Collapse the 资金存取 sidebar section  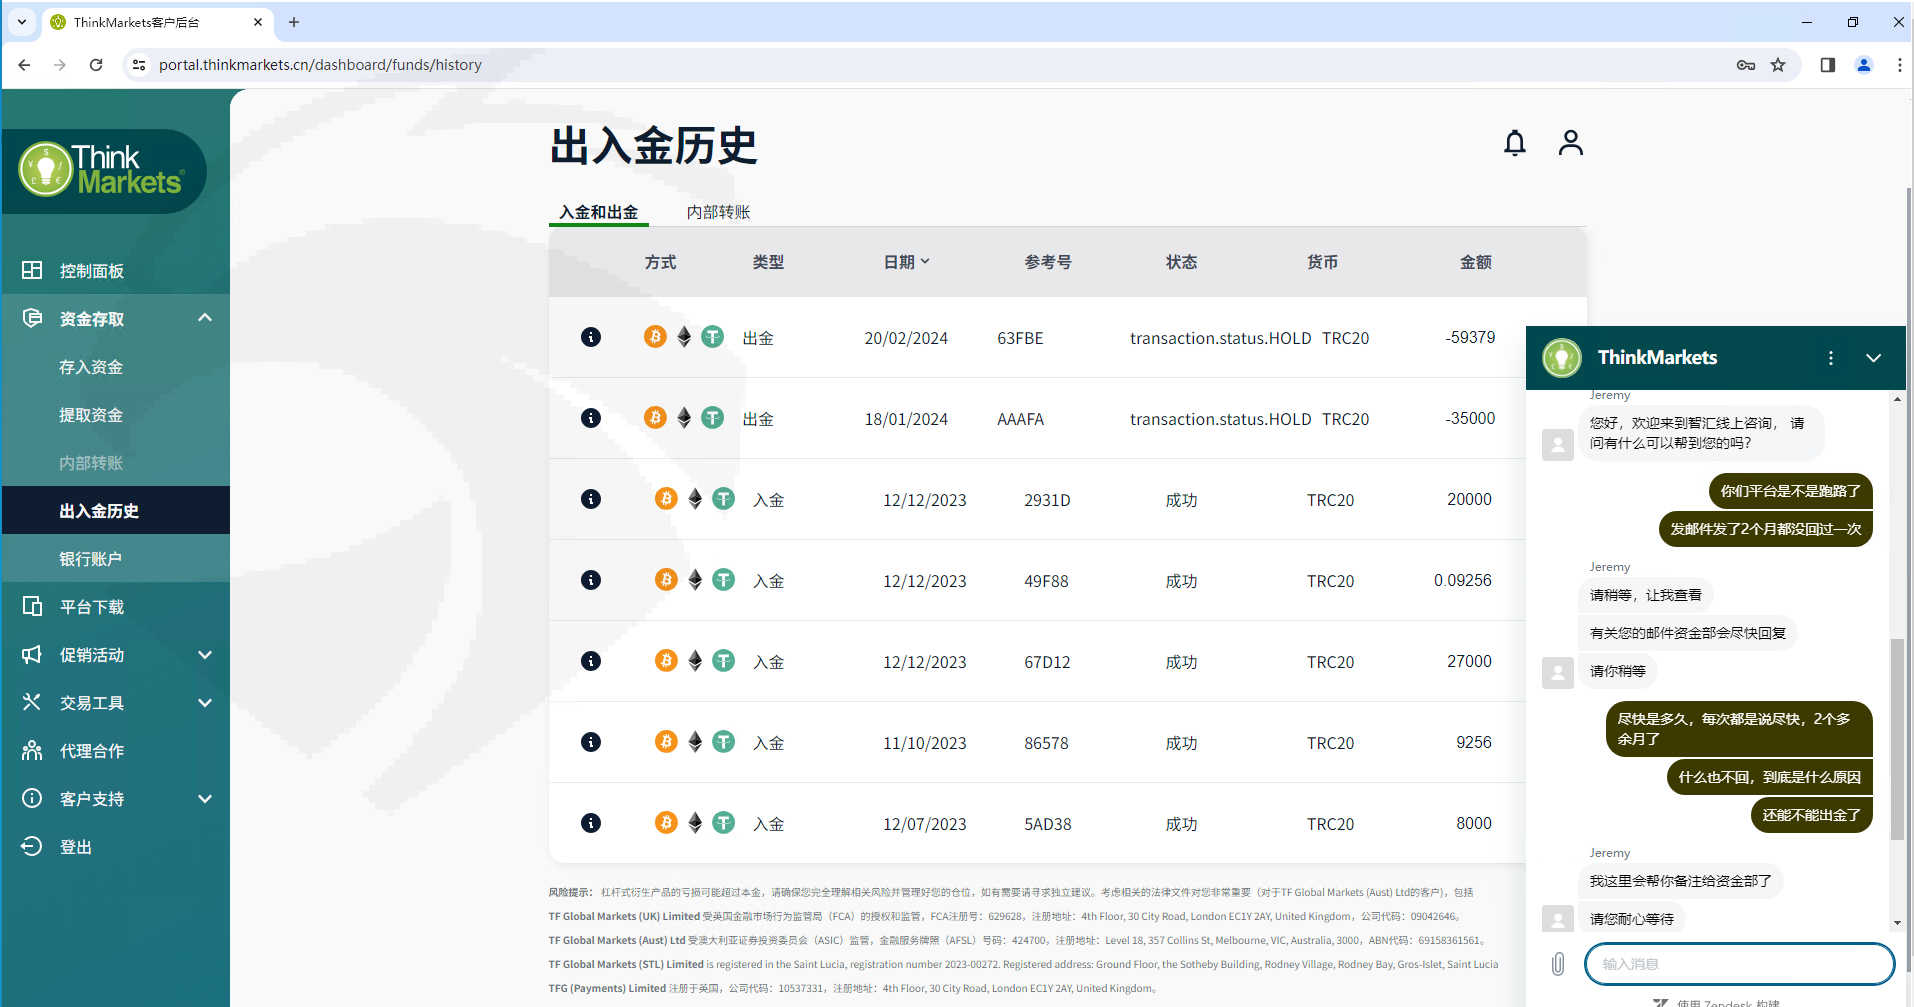pyautogui.click(x=205, y=318)
